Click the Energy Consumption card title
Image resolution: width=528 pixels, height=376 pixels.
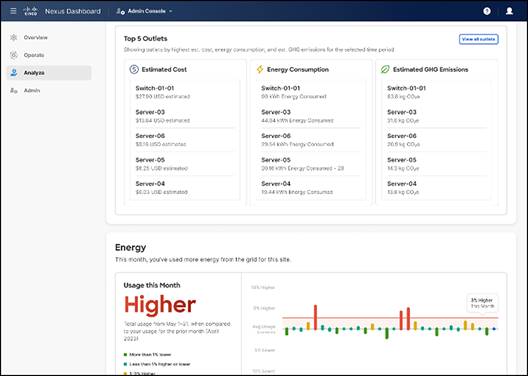click(298, 69)
